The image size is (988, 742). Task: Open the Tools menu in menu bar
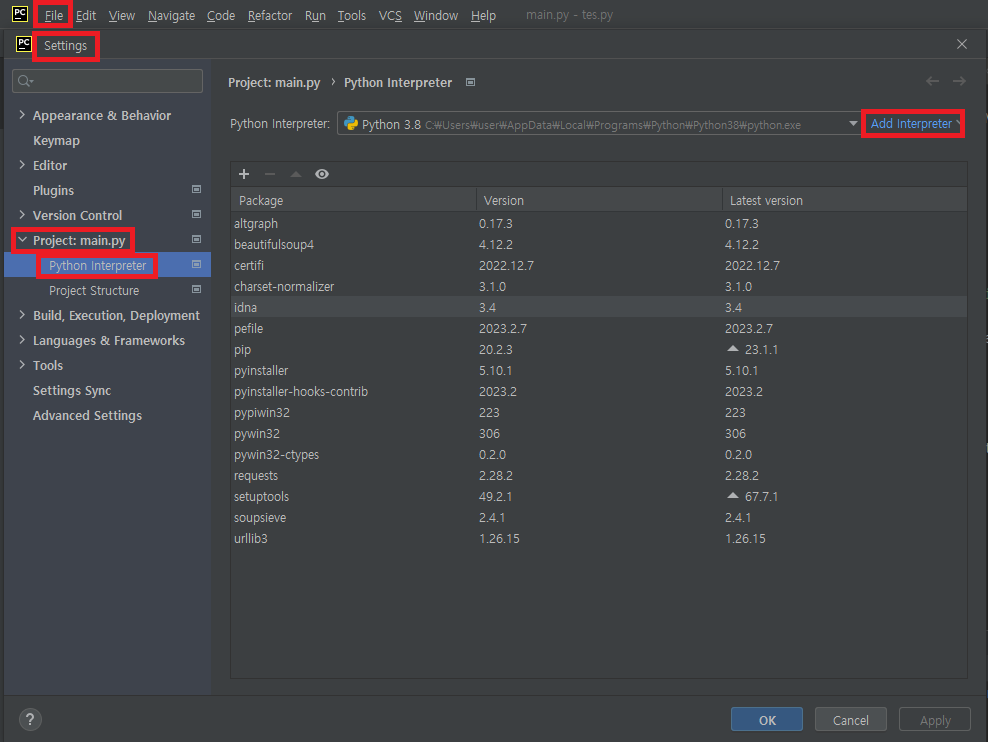point(352,15)
